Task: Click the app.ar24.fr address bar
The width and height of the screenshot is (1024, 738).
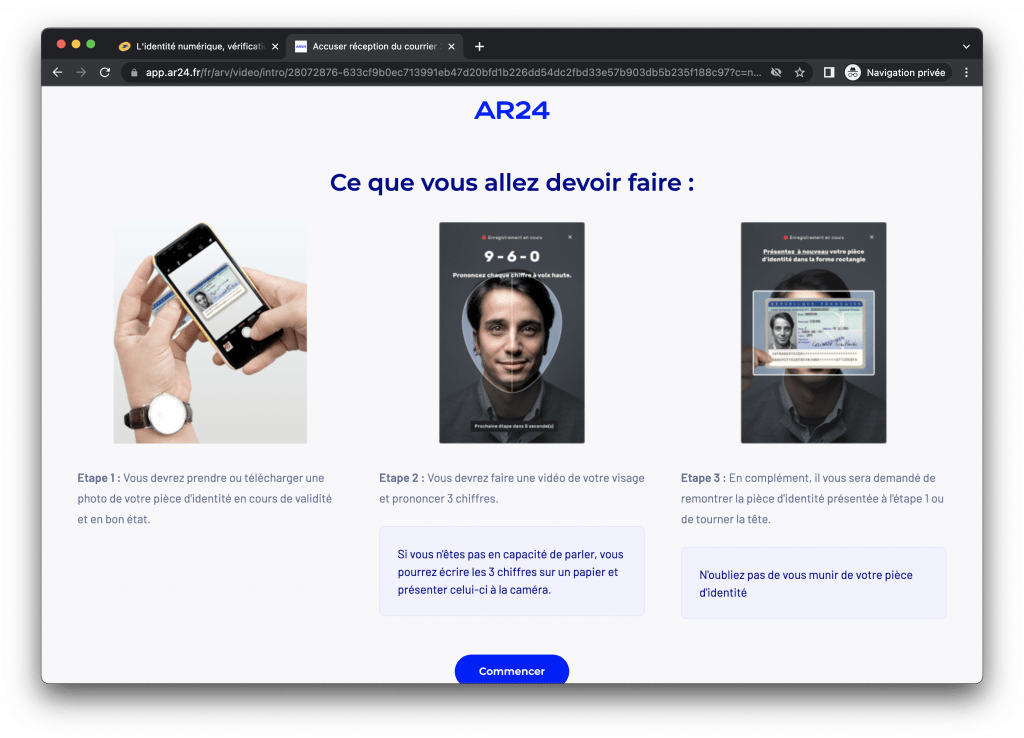Action: 452,72
